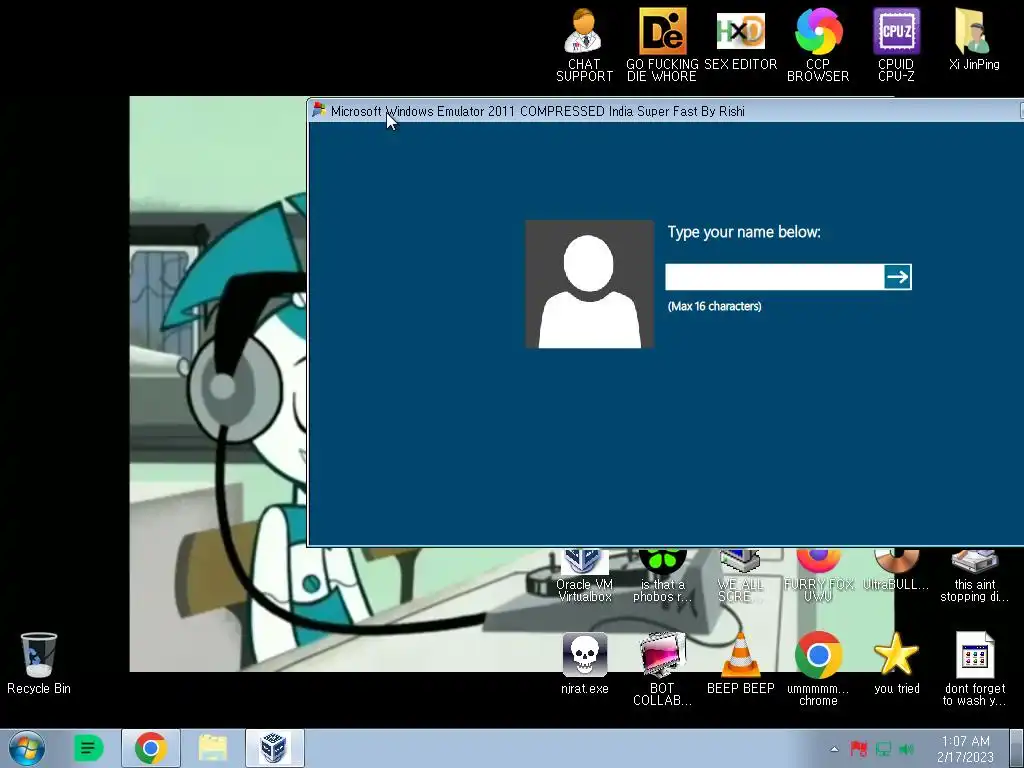The height and width of the screenshot is (768, 1024).
Task: Select the UltraBULL... disc icon
Action: [x=896, y=571]
